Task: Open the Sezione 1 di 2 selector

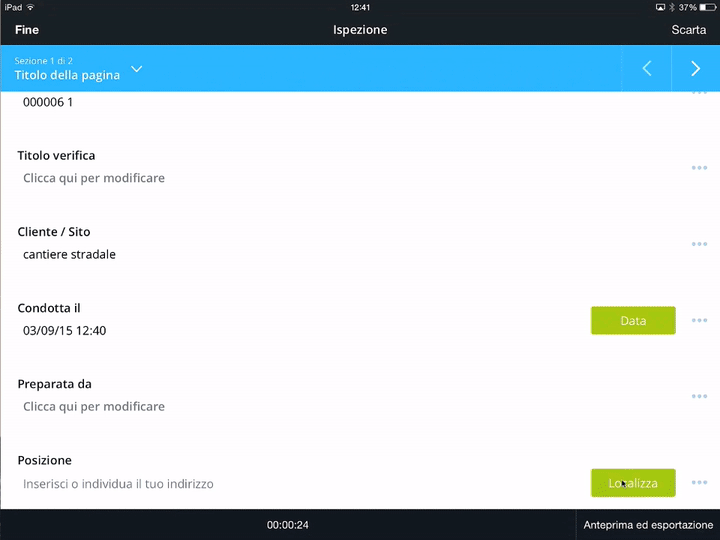Action: (44, 61)
